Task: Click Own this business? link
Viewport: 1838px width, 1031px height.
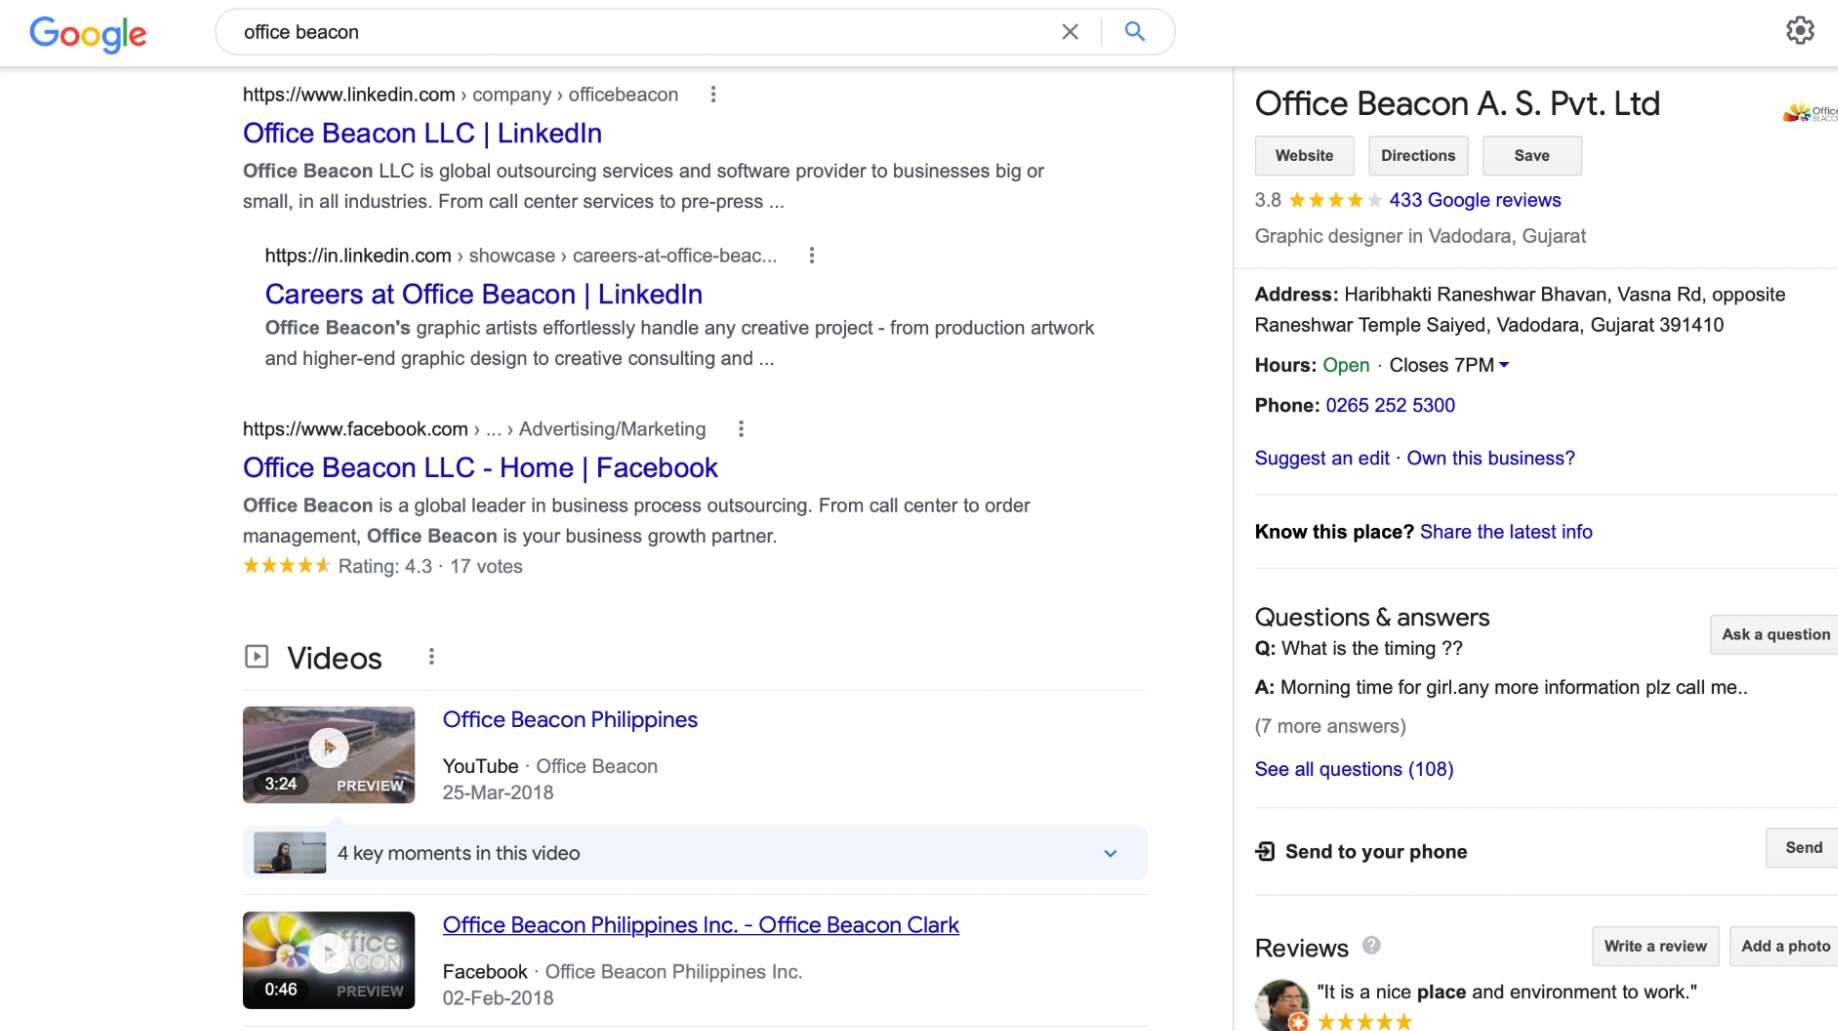Action: coord(1490,459)
